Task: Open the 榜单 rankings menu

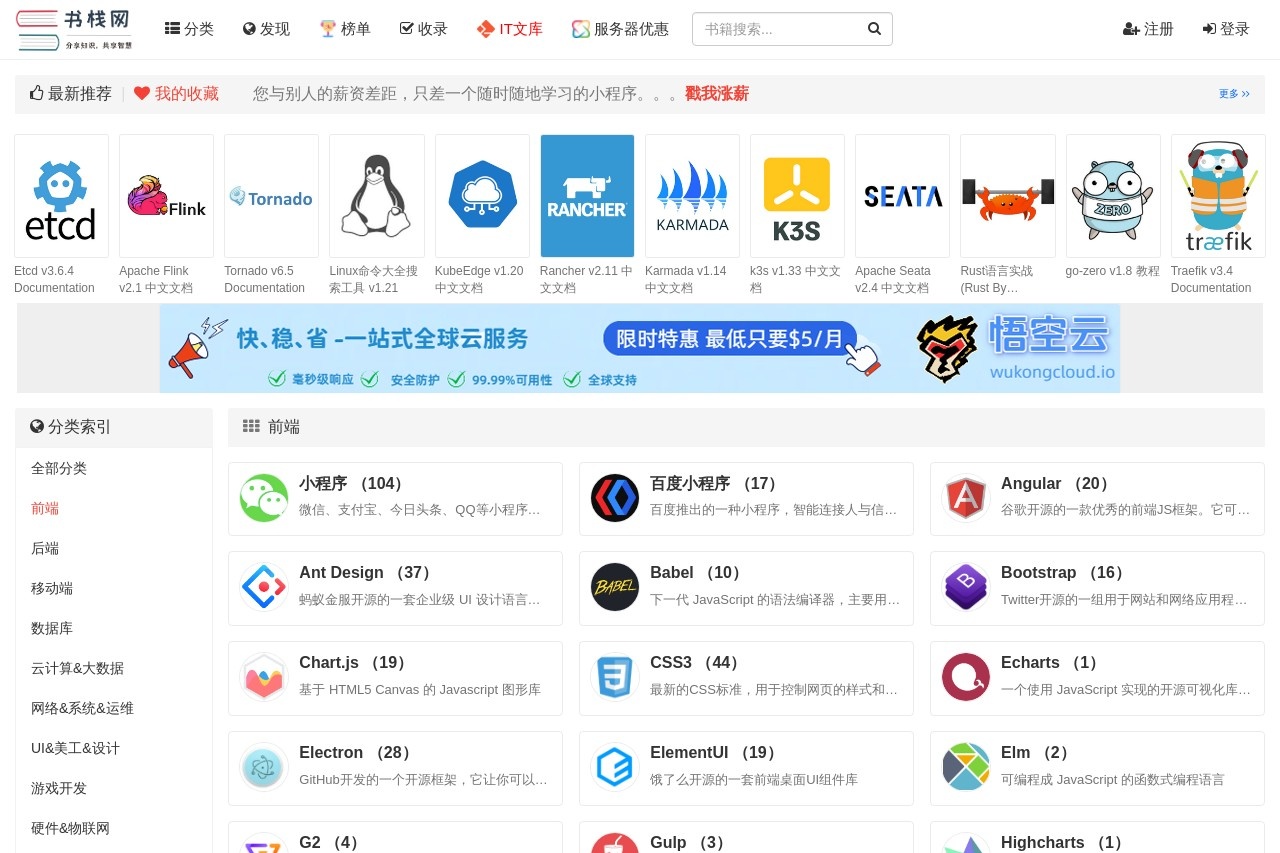Action: (x=345, y=29)
